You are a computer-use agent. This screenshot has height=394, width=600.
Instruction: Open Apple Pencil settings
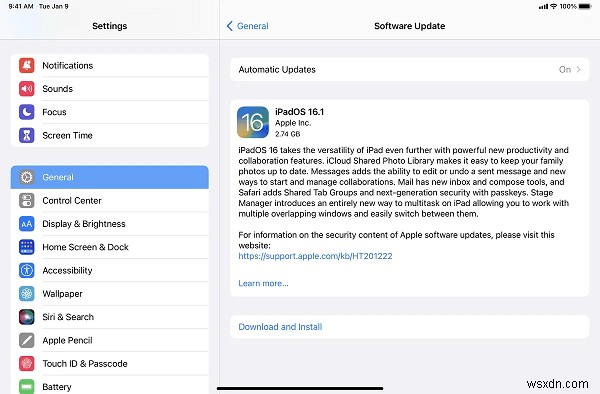(x=110, y=340)
